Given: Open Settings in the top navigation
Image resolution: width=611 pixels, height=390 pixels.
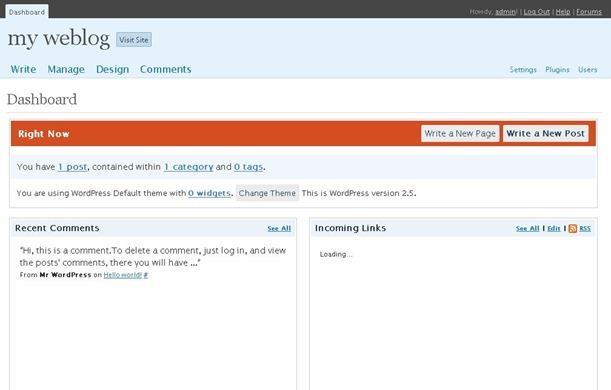Looking at the screenshot, I should point(523,70).
